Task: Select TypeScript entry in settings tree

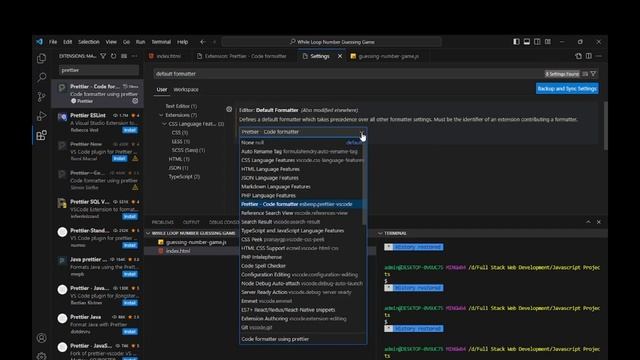Action: coord(184,177)
